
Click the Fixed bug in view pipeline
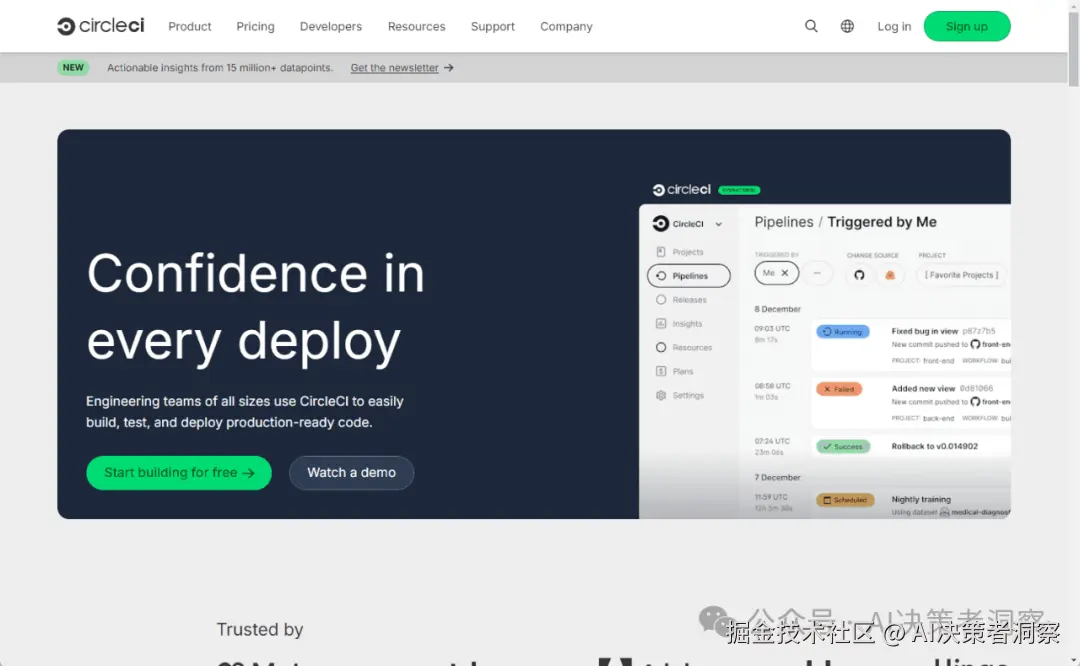924,331
